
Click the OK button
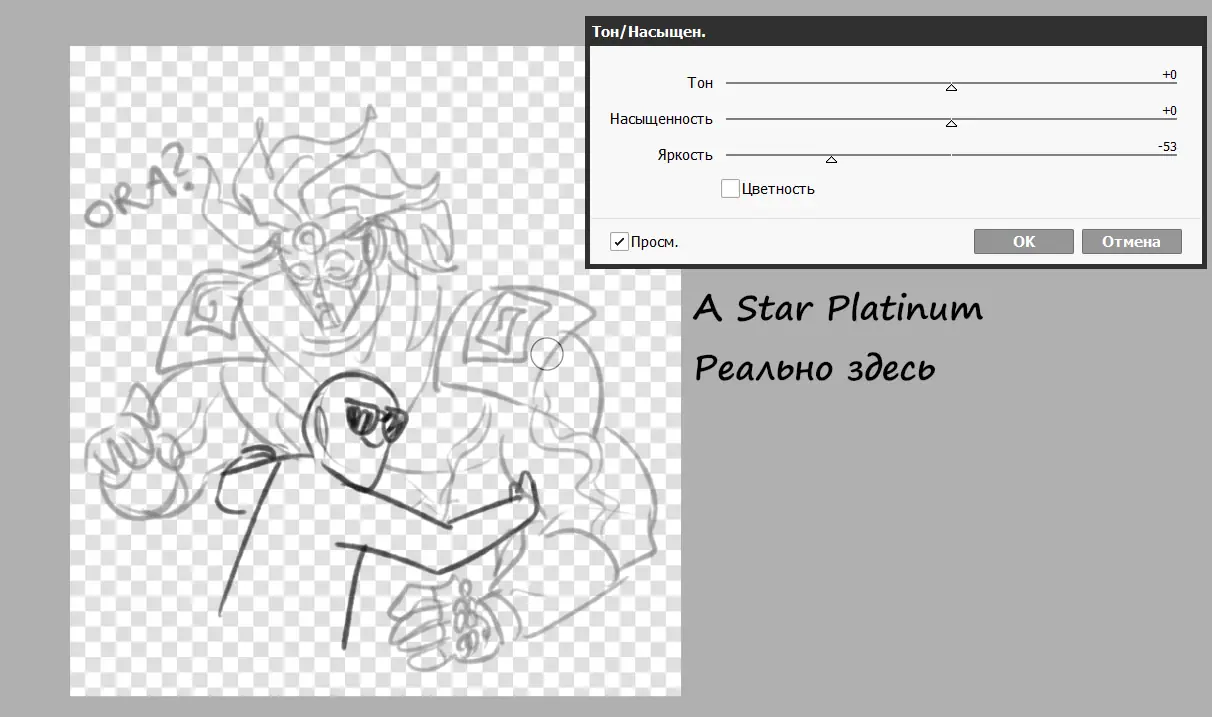1023,242
